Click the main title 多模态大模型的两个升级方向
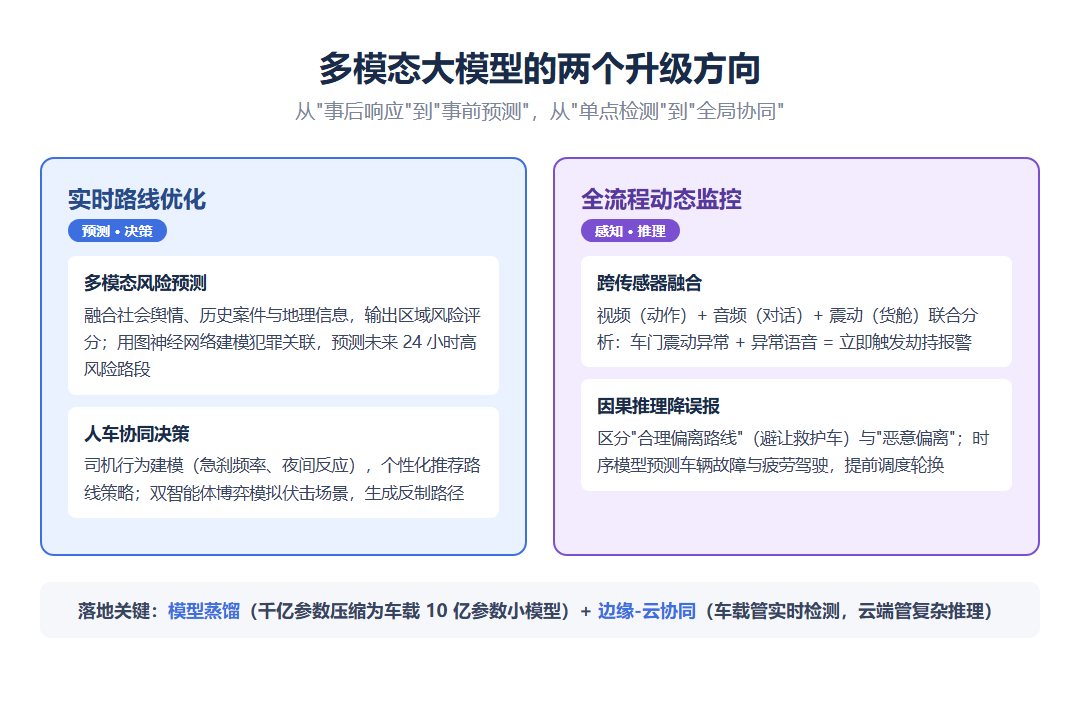Viewport: 1080px width, 710px height. [x=539, y=68]
